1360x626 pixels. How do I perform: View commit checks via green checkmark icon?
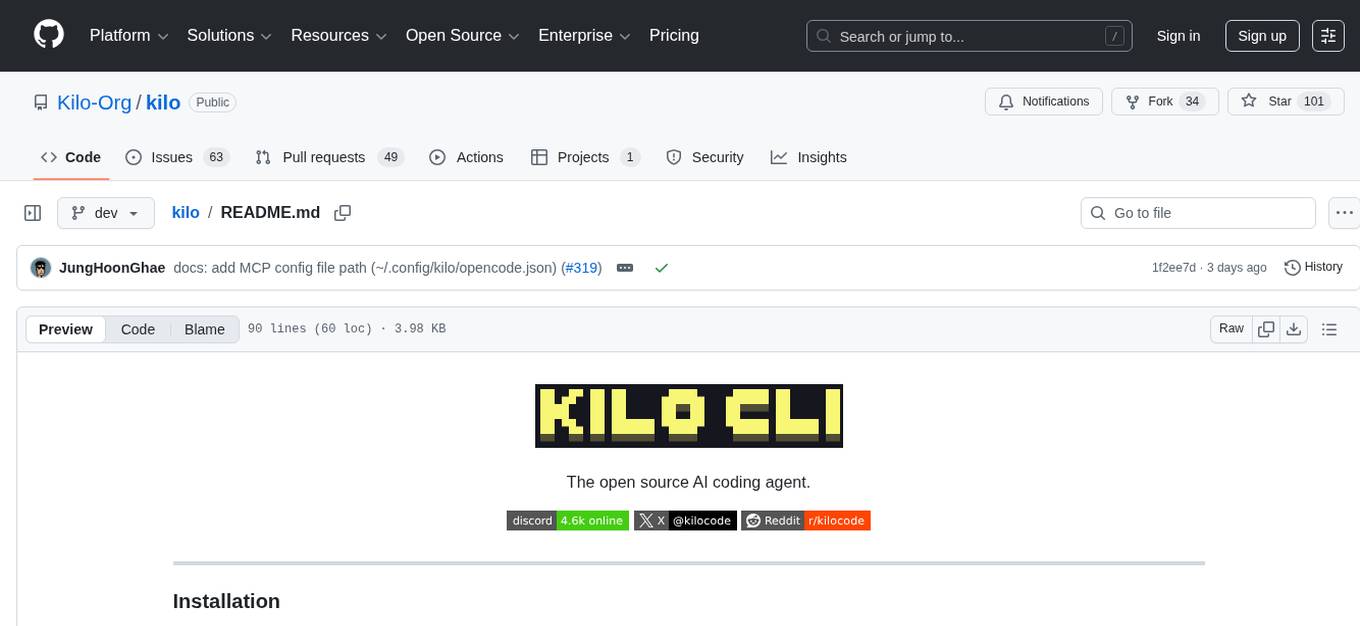[661, 267]
